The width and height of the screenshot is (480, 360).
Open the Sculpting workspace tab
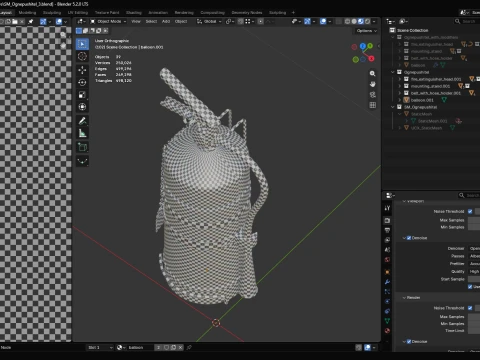point(52,13)
